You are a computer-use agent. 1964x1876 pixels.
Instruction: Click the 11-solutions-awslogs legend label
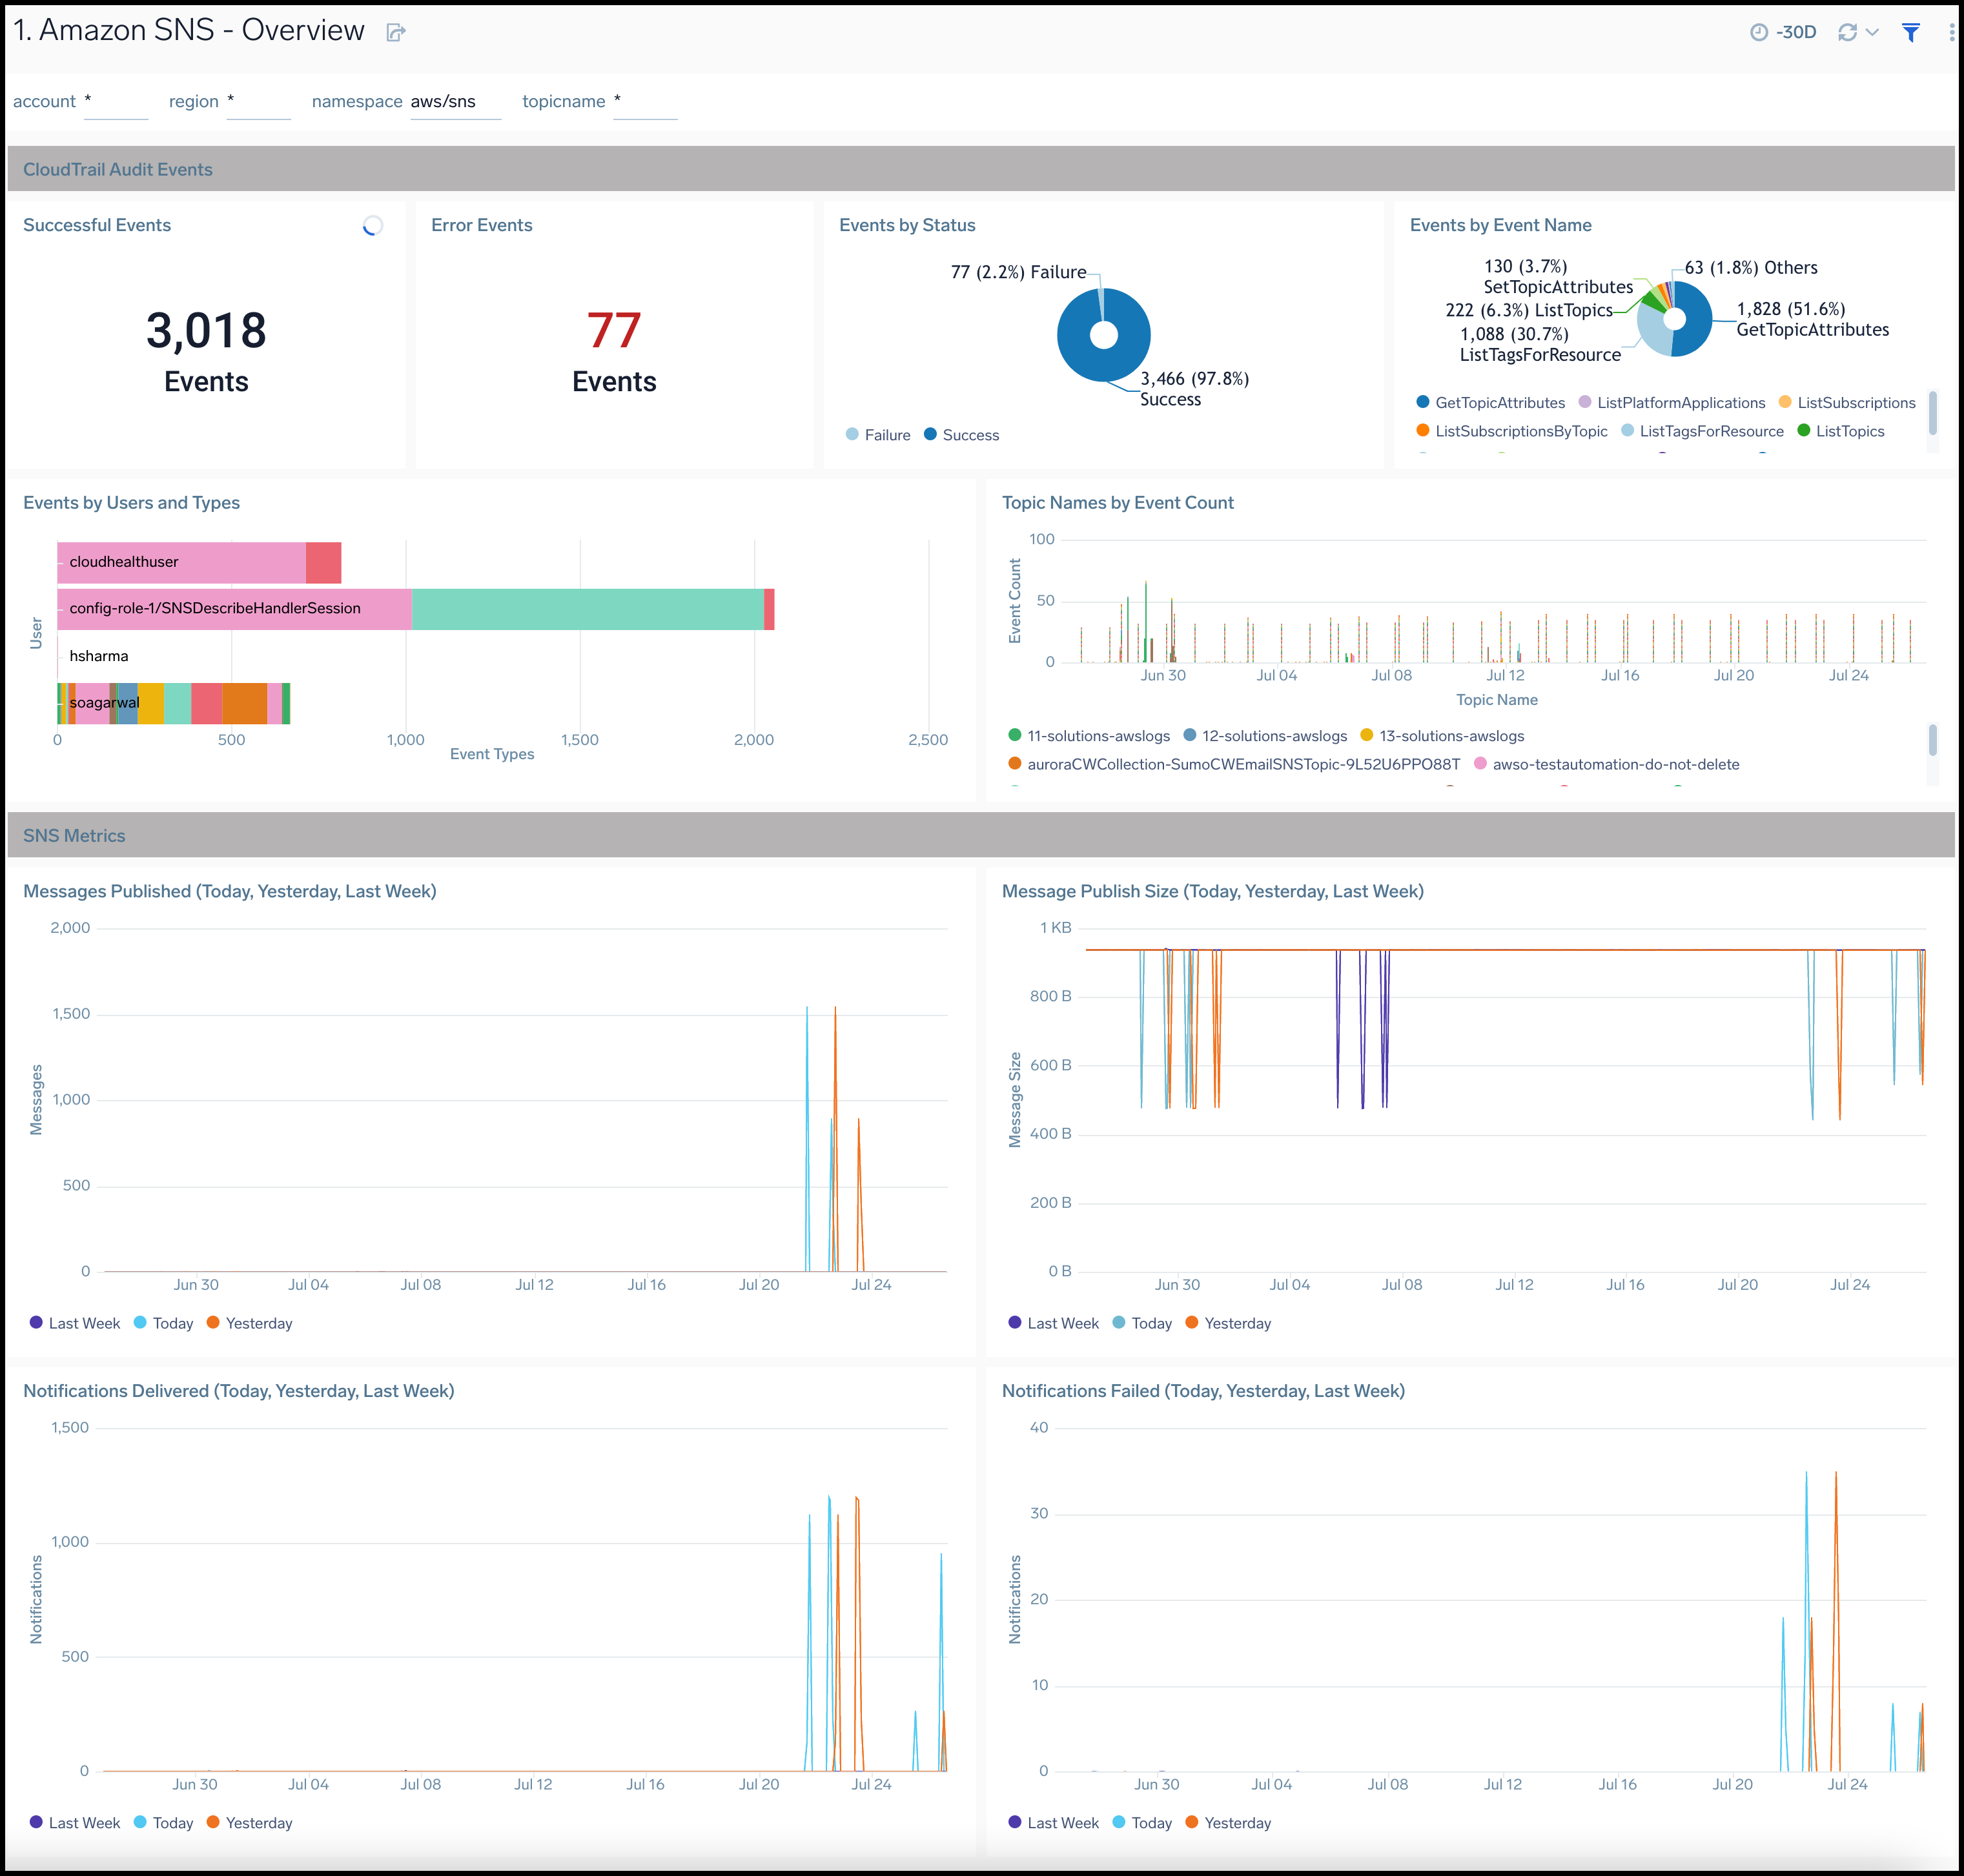[x=1098, y=736]
